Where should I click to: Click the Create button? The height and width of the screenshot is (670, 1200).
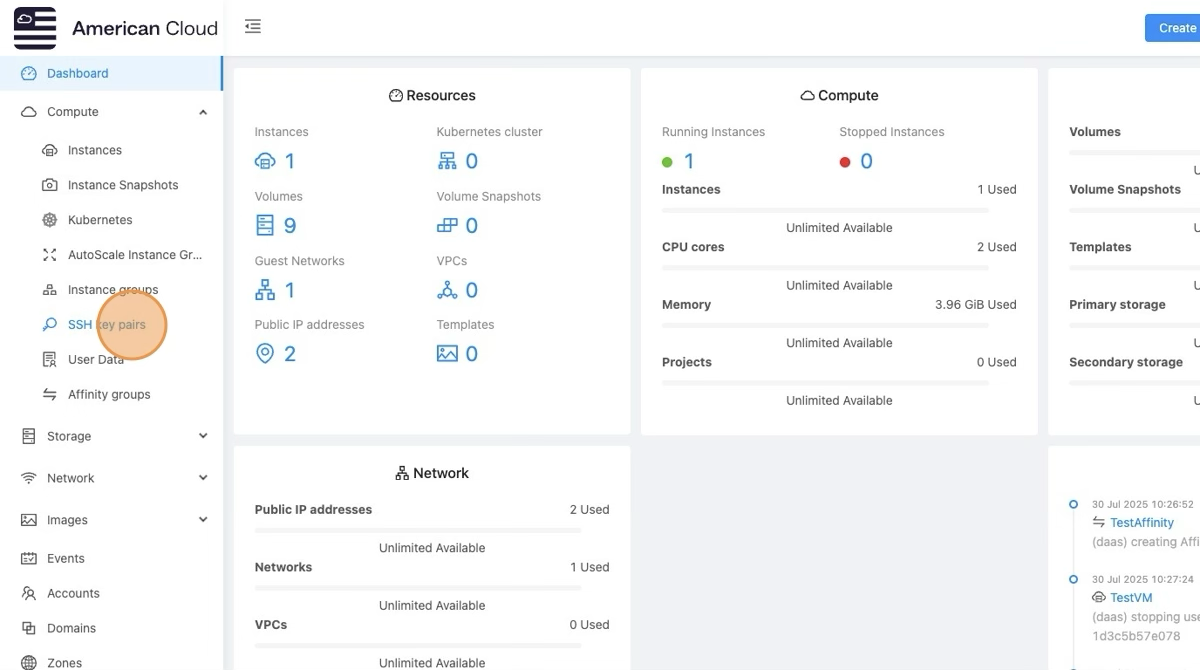pyautogui.click(x=1176, y=28)
